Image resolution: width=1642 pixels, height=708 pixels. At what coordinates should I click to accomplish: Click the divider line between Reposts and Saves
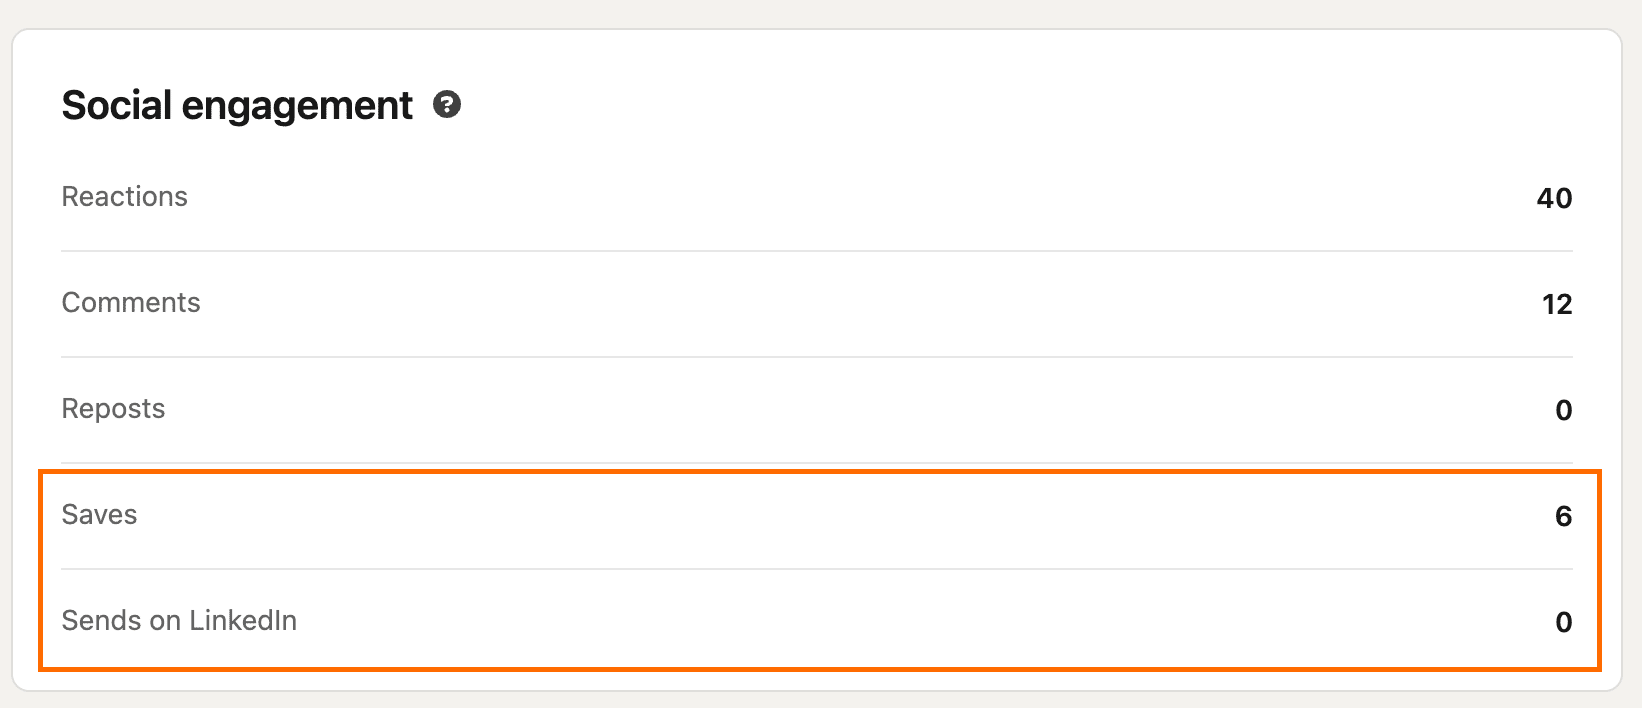[x=816, y=463]
